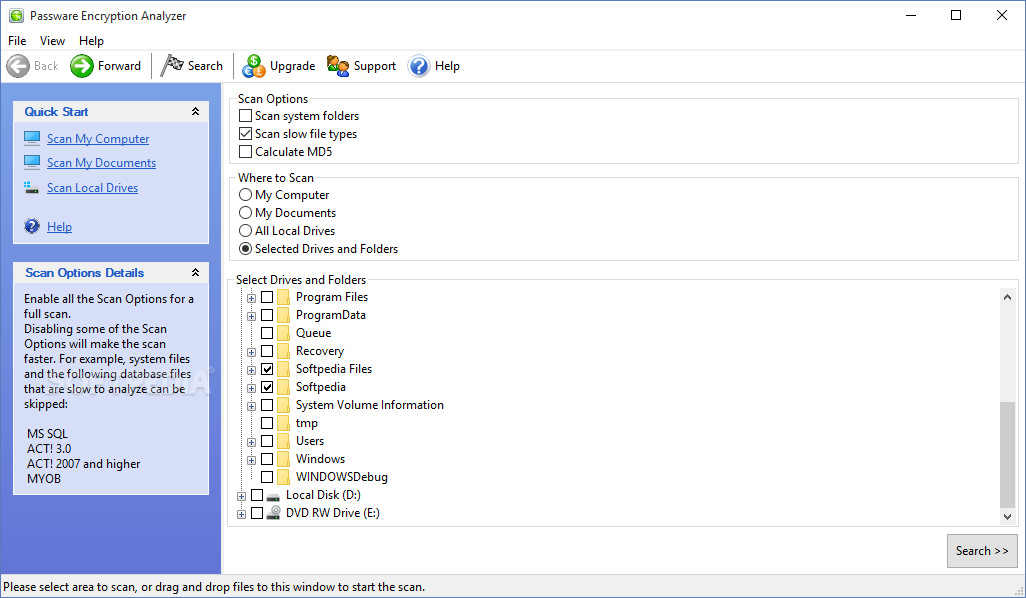Click the Recovery folder icon
The image size is (1026, 598).
[x=283, y=351]
